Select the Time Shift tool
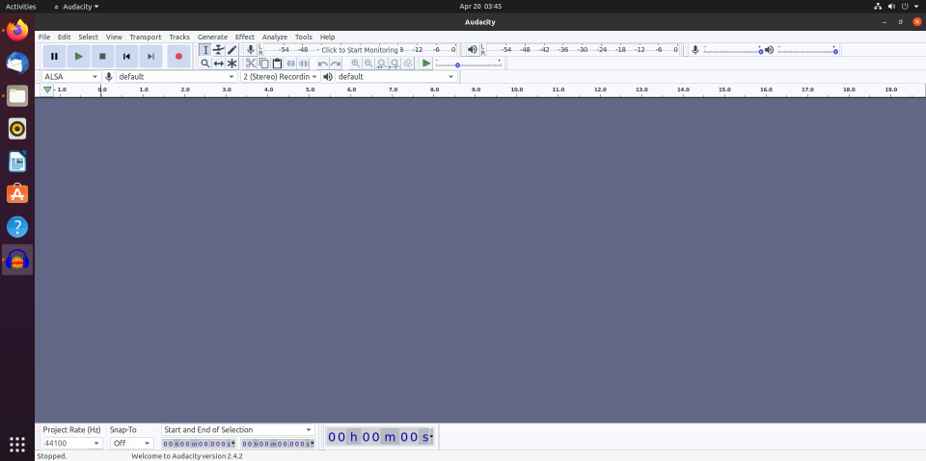926x461 pixels. point(218,63)
